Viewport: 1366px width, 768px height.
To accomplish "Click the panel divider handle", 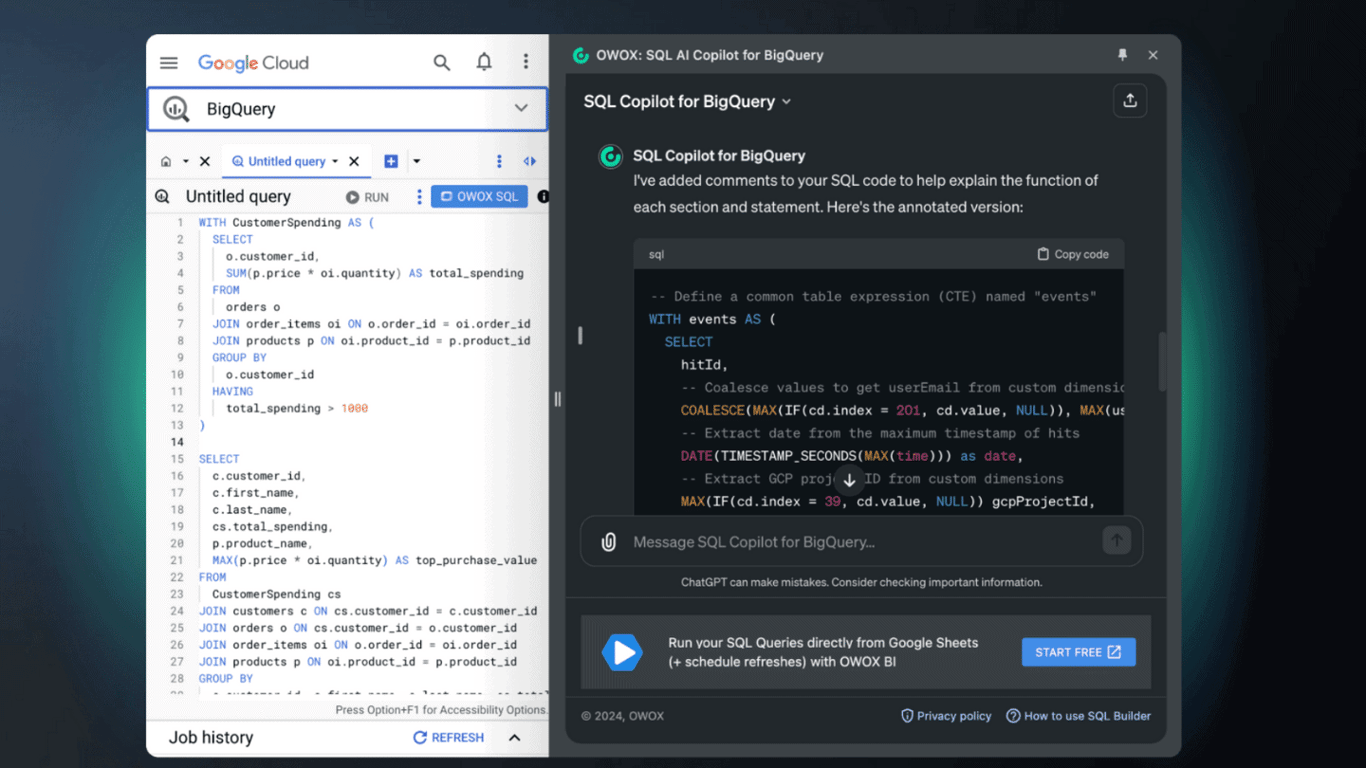I will [x=557, y=399].
